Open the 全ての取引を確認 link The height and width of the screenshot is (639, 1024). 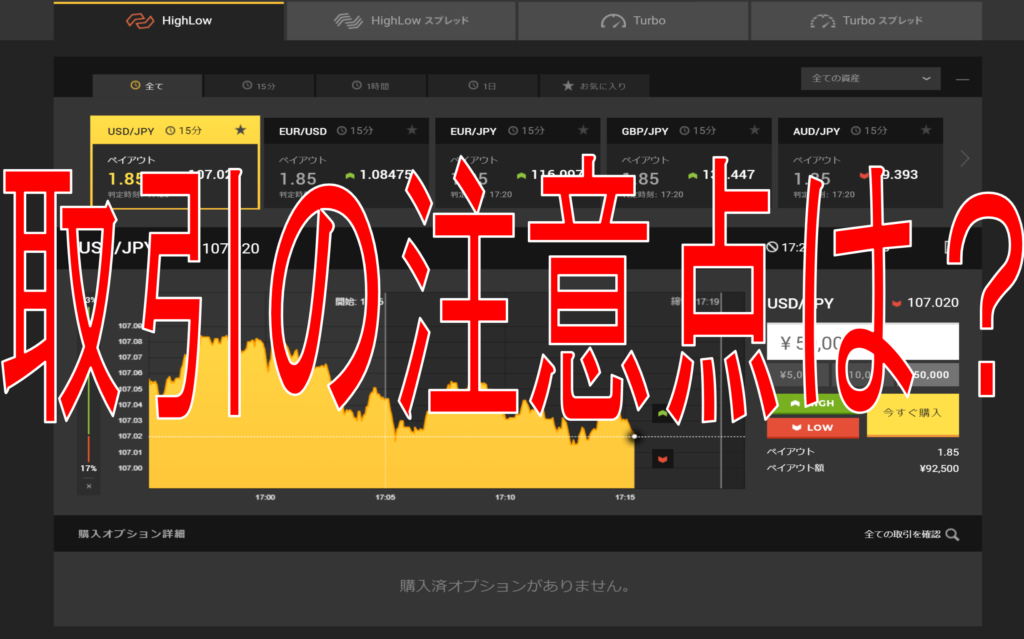pos(912,534)
